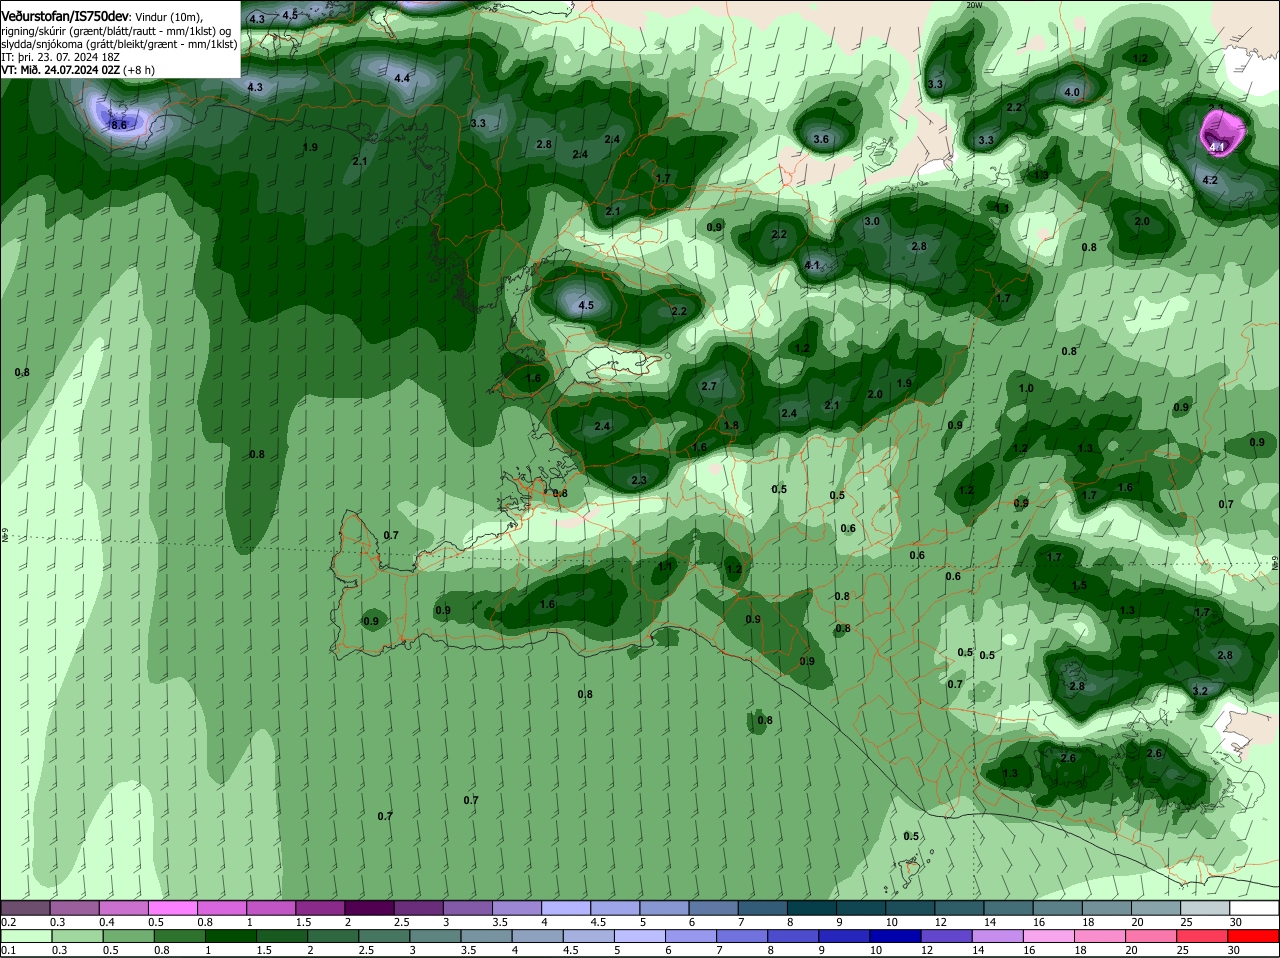Select the bright pink swatch starting at 0.5 on purple scale

[172, 908]
